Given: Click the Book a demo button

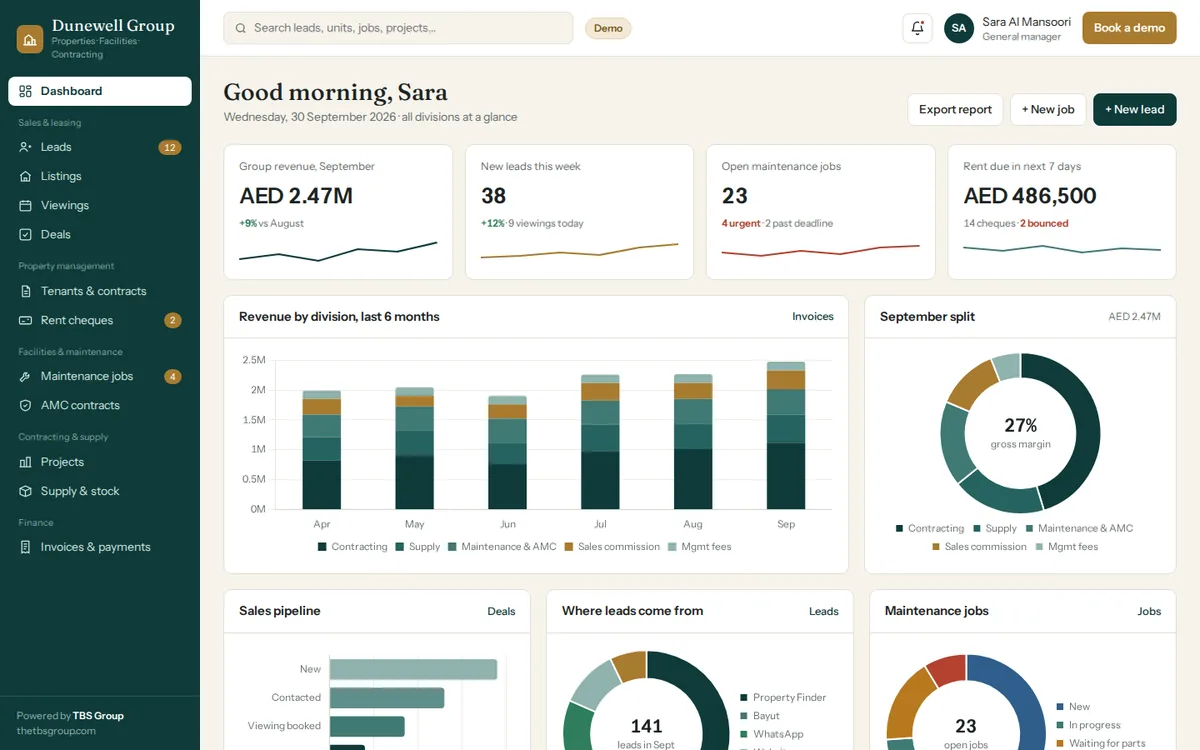Looking at the screenshot, I should pos(1129,28).
